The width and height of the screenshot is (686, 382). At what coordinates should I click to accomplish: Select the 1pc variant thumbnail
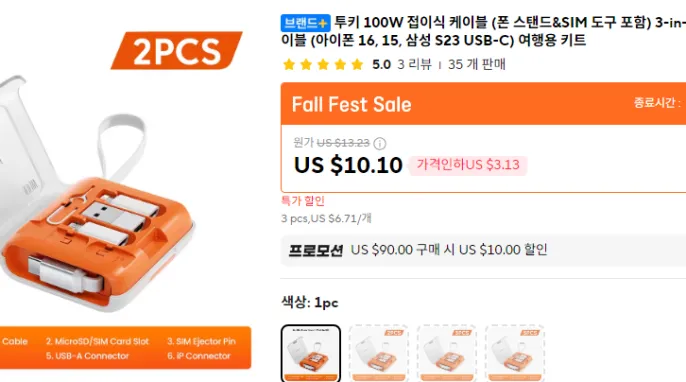(311, 353)
